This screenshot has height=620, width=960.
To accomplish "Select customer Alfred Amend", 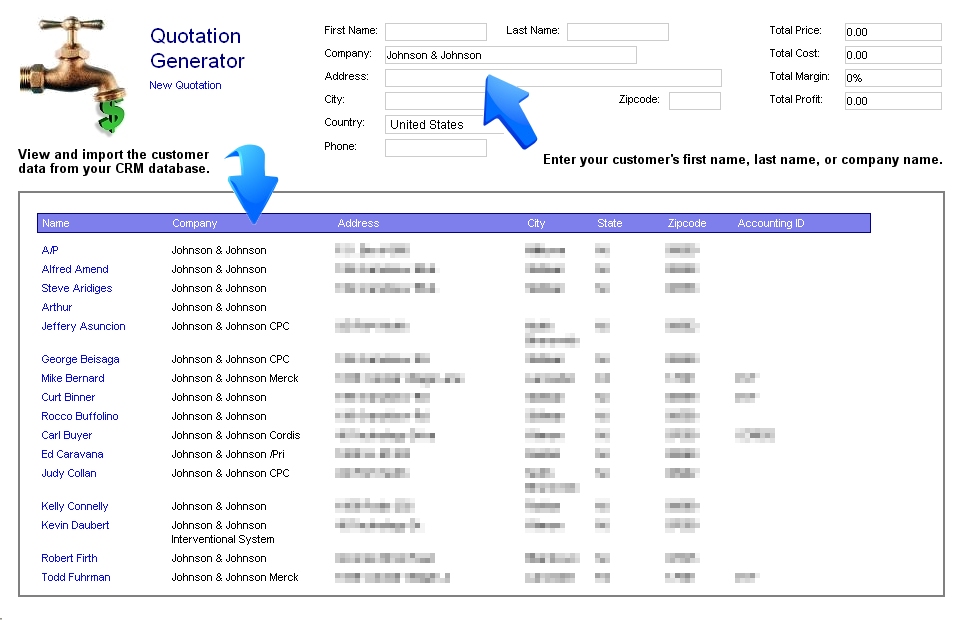I will tap(75, 269).
